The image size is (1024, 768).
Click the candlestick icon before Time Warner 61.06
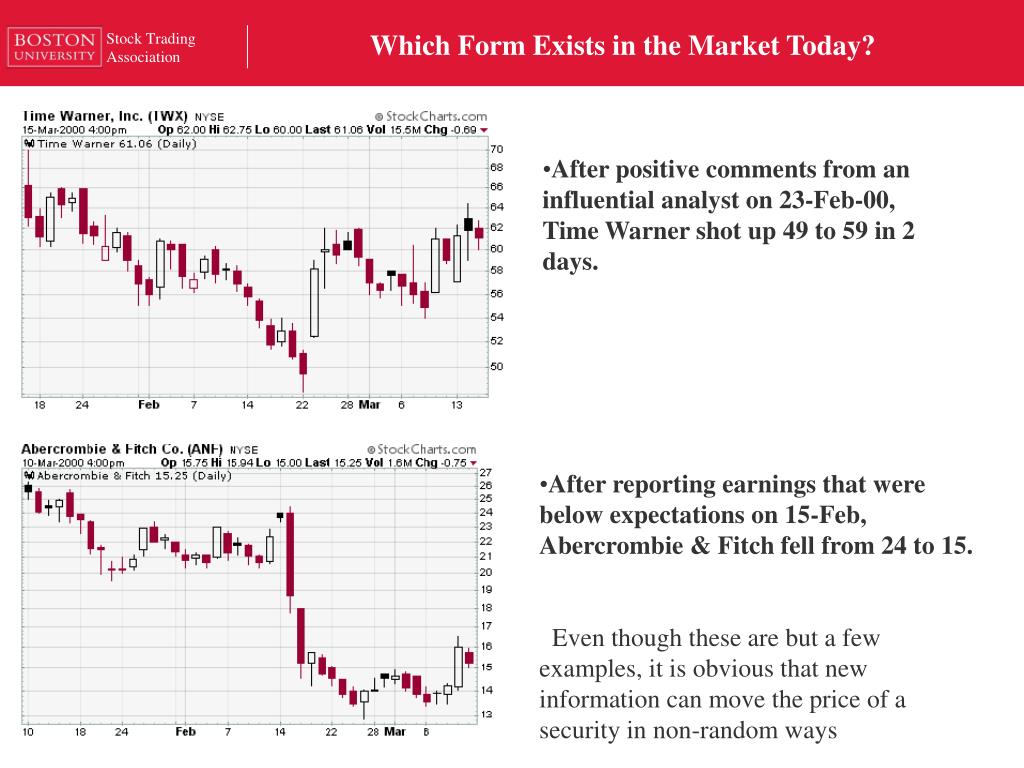(x=29, y=144)
